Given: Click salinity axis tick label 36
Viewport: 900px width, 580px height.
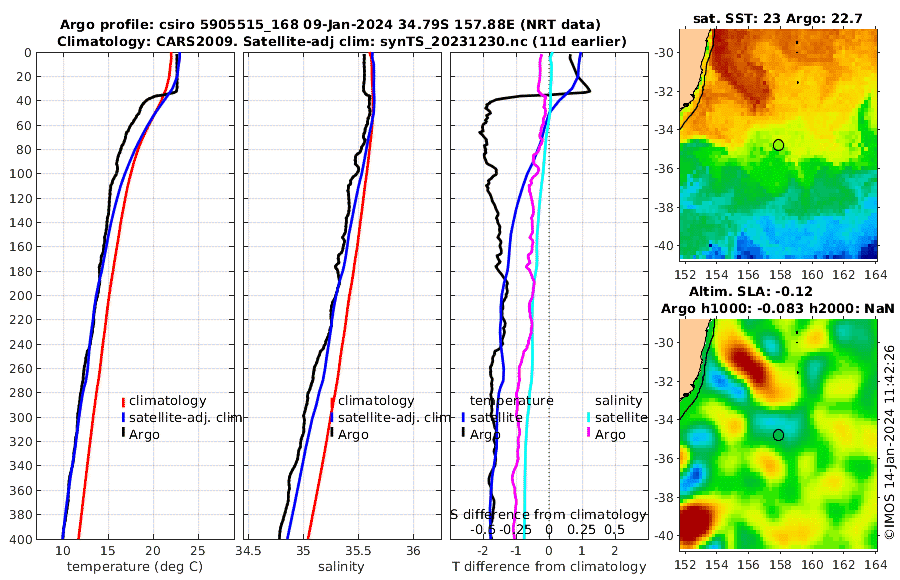Looking at the screenshot, I should (413, 551).
